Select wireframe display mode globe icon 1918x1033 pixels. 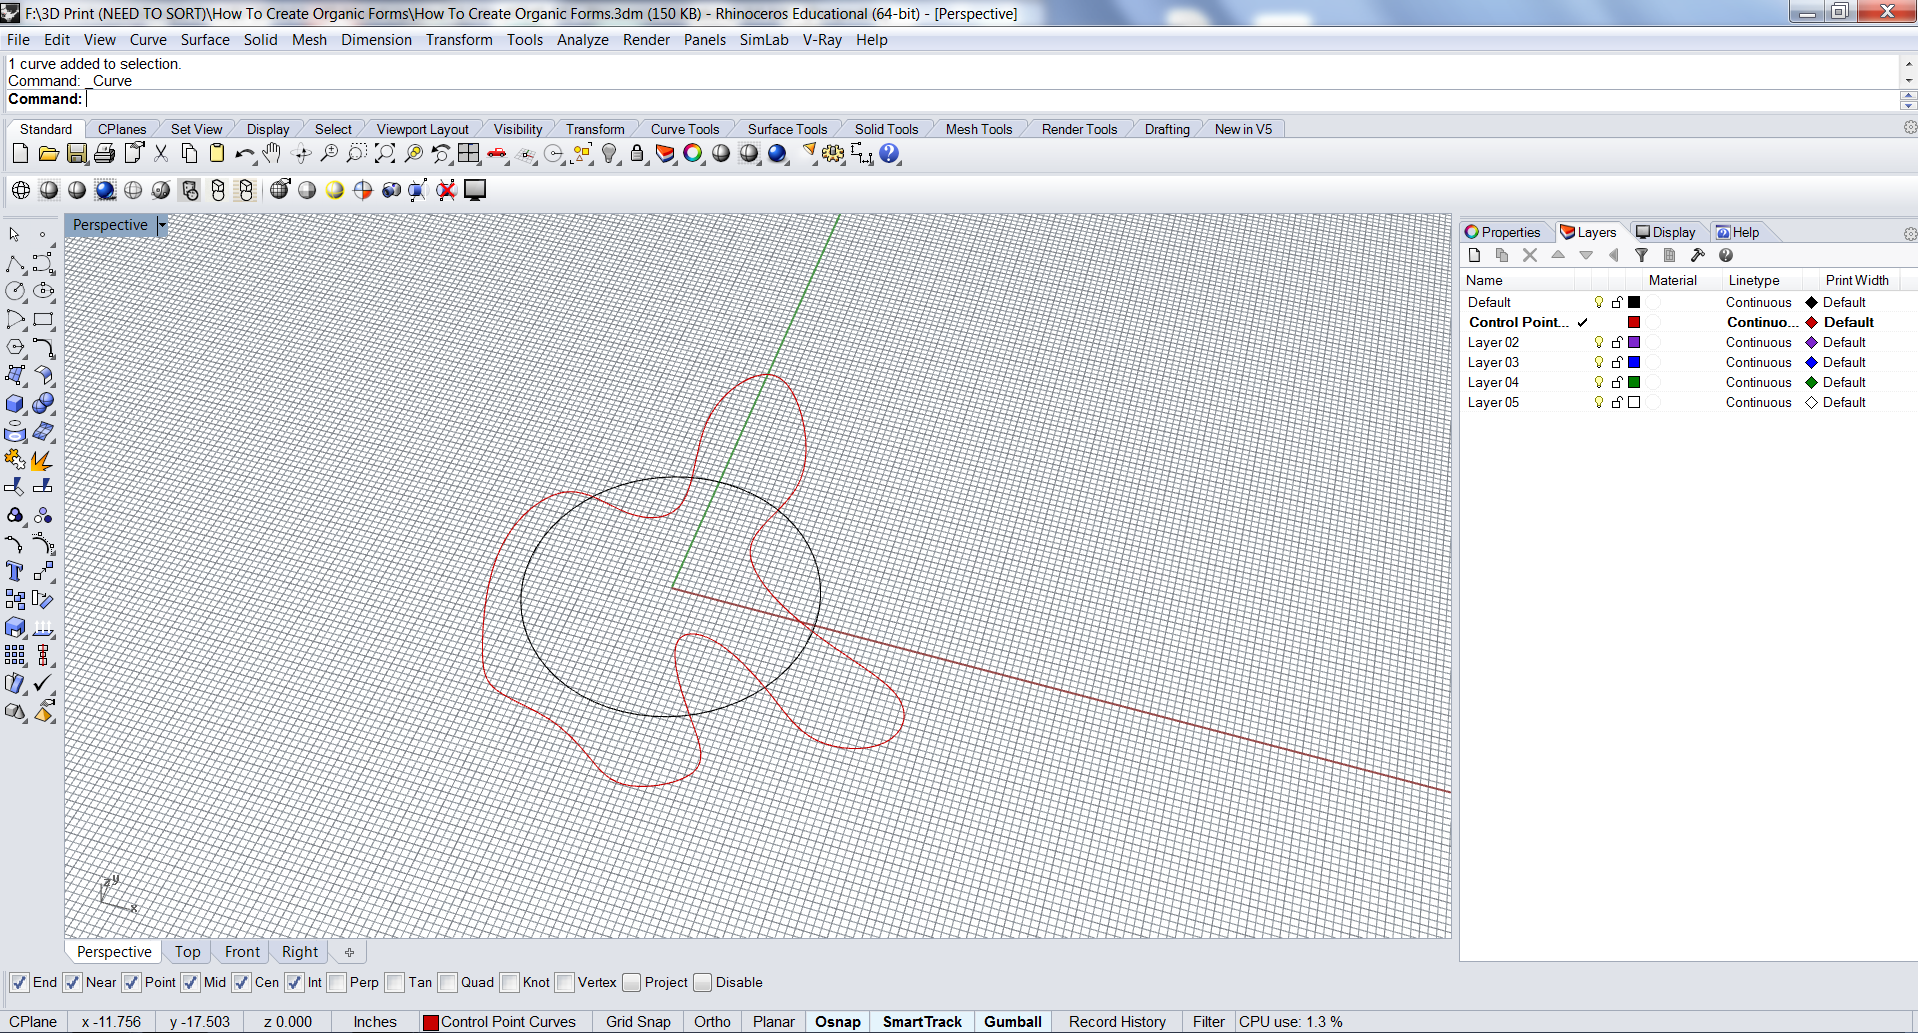click(21, 190)
